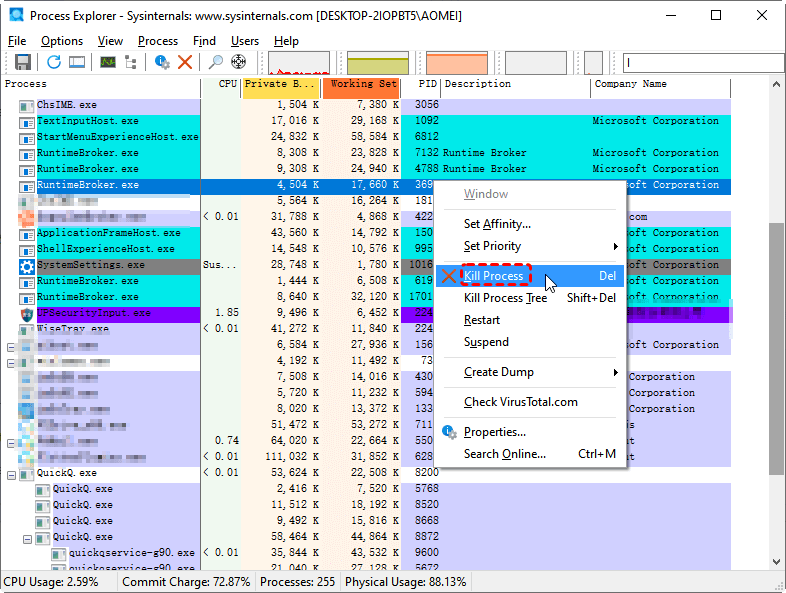The width and height of the screenshot is (786, 593).
Task: Click the ShellExperienceHost.exe process icon
Action: click(x=27, y=250)
